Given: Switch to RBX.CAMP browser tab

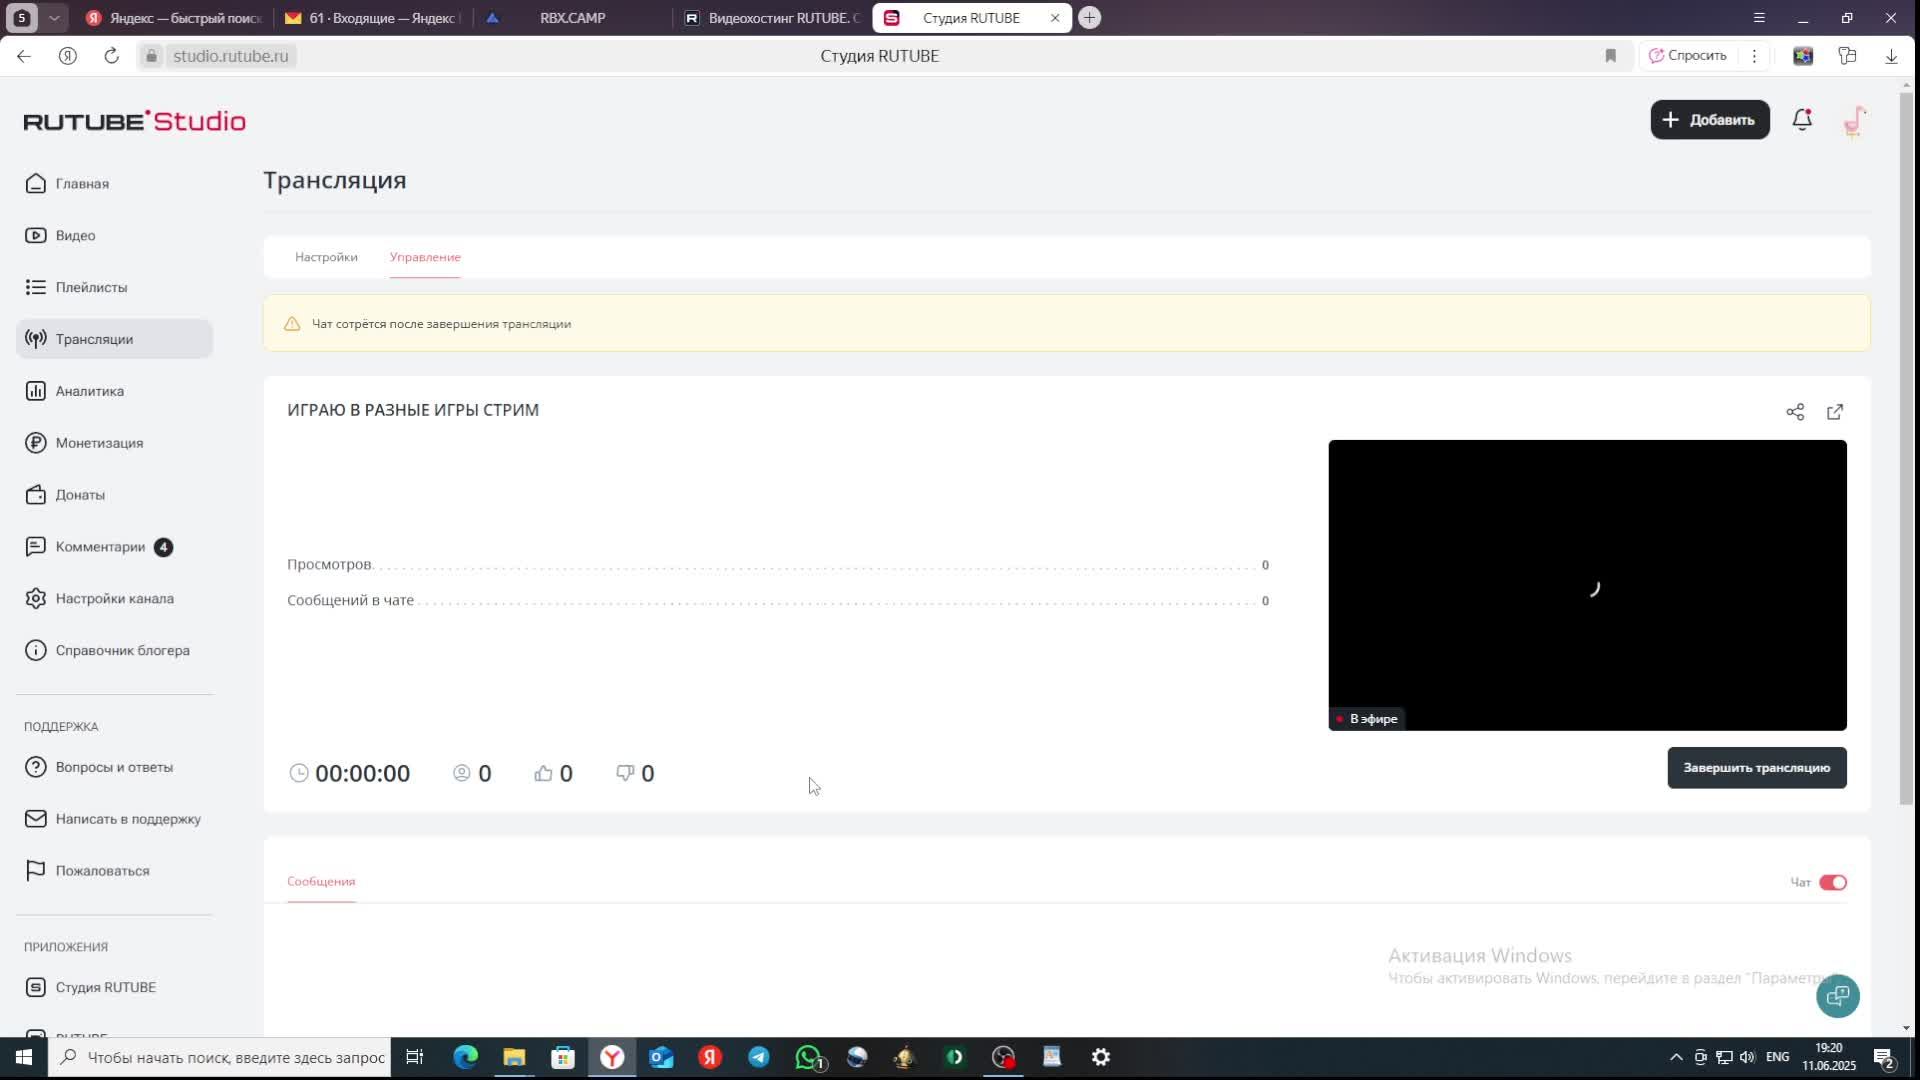Looking at the screenshot, I should click(572, 18).
